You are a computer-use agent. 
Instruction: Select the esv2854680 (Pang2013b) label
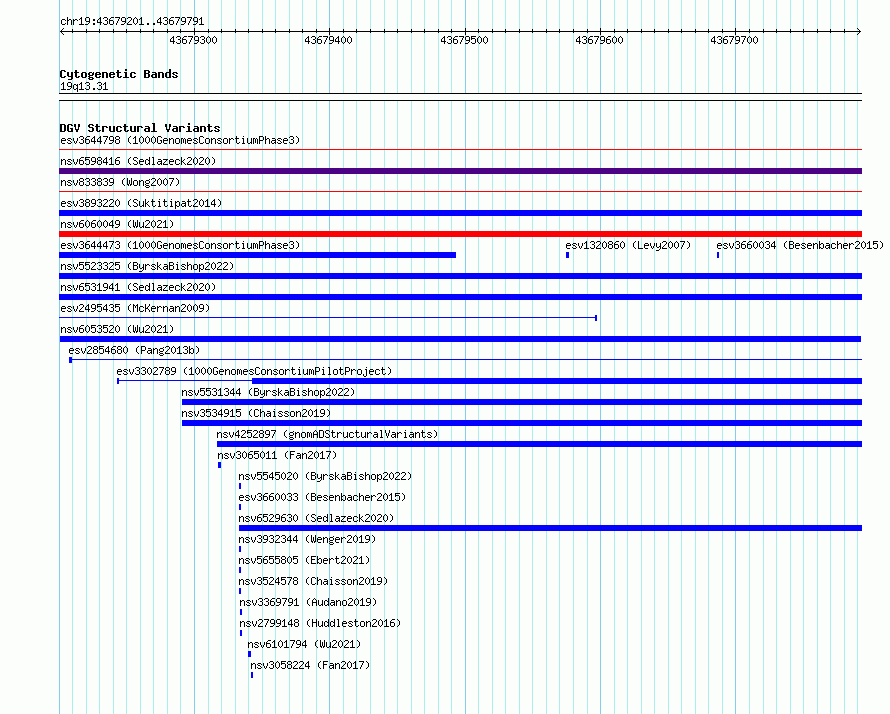tap(134, 350)
